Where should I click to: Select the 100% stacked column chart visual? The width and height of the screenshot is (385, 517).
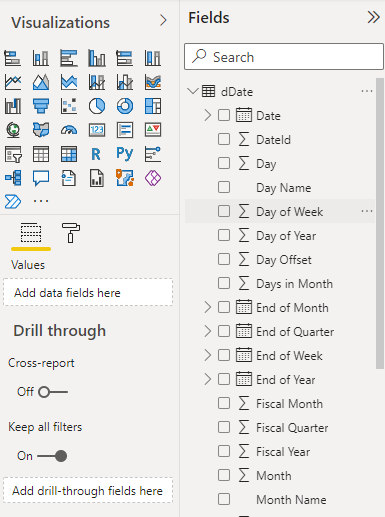[153, 58]
